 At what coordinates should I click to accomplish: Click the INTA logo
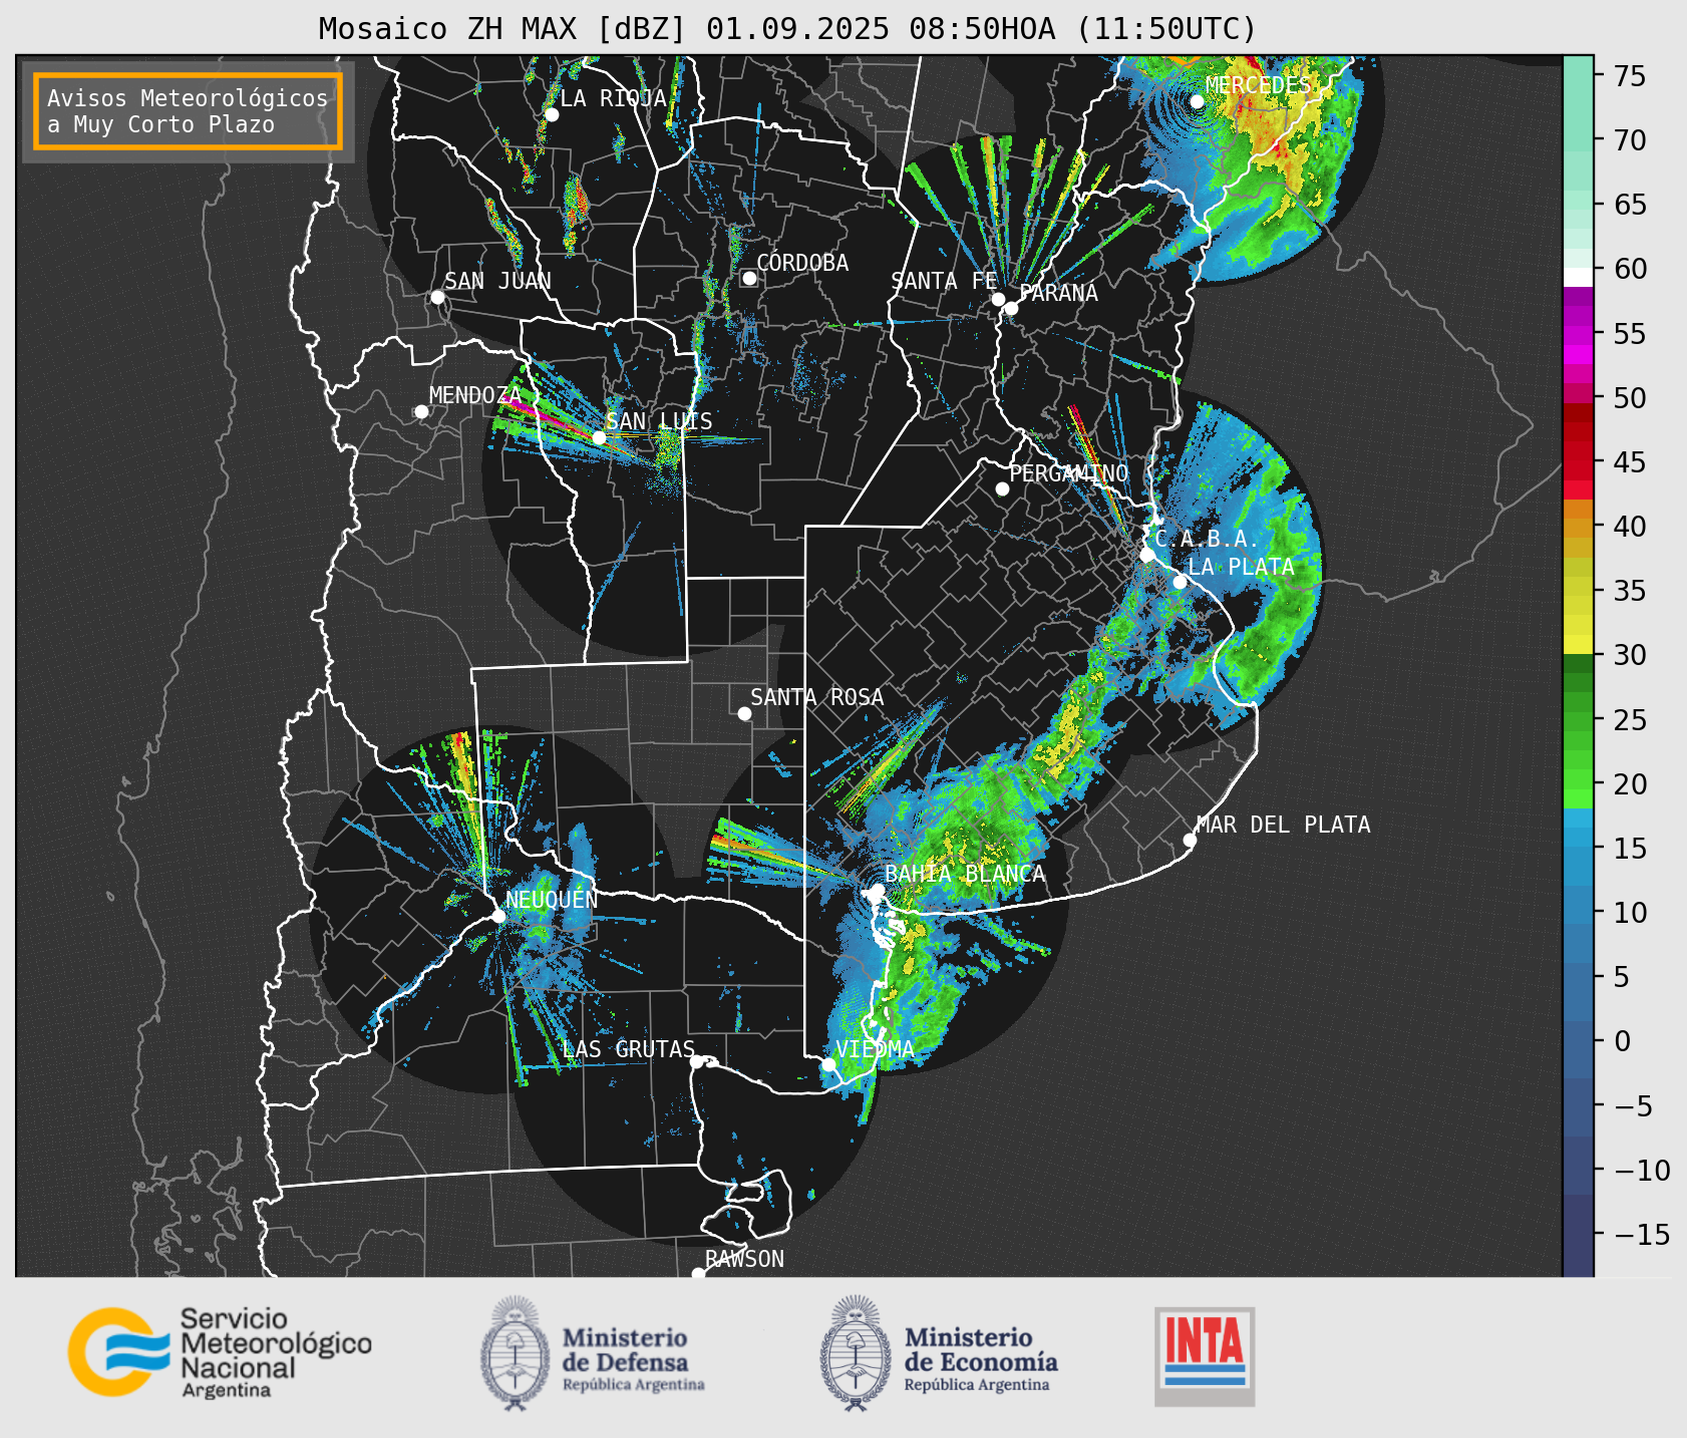1204,1356
